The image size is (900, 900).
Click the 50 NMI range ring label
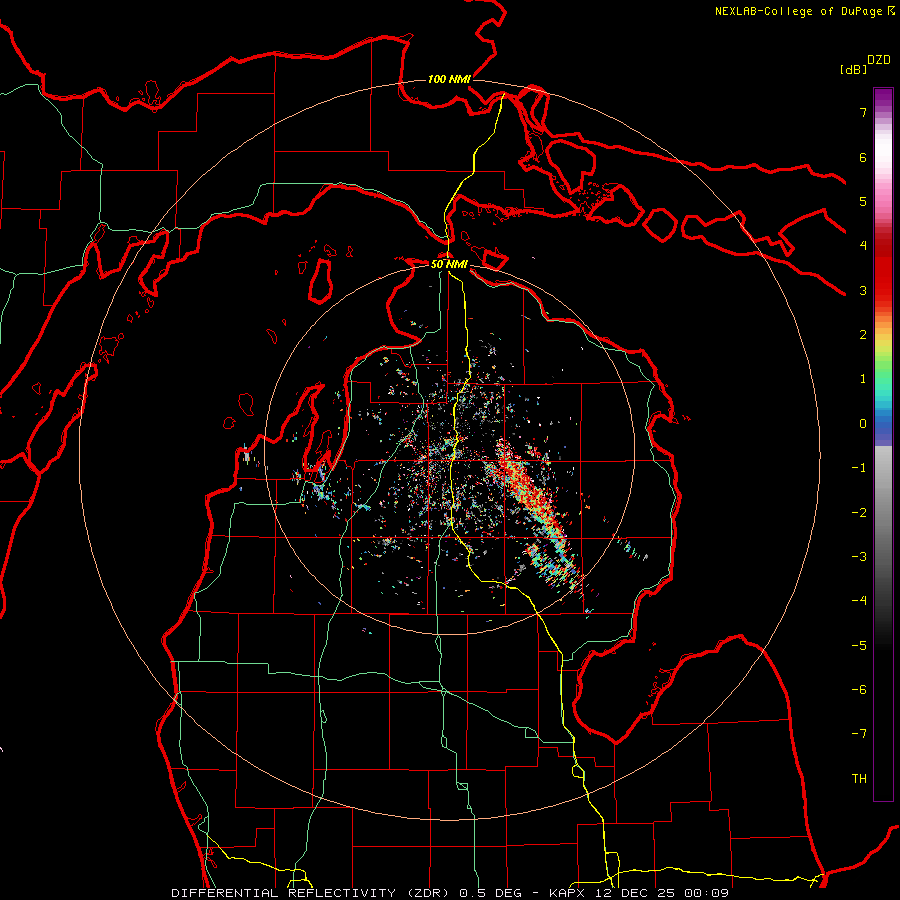(x=449, y=264)
